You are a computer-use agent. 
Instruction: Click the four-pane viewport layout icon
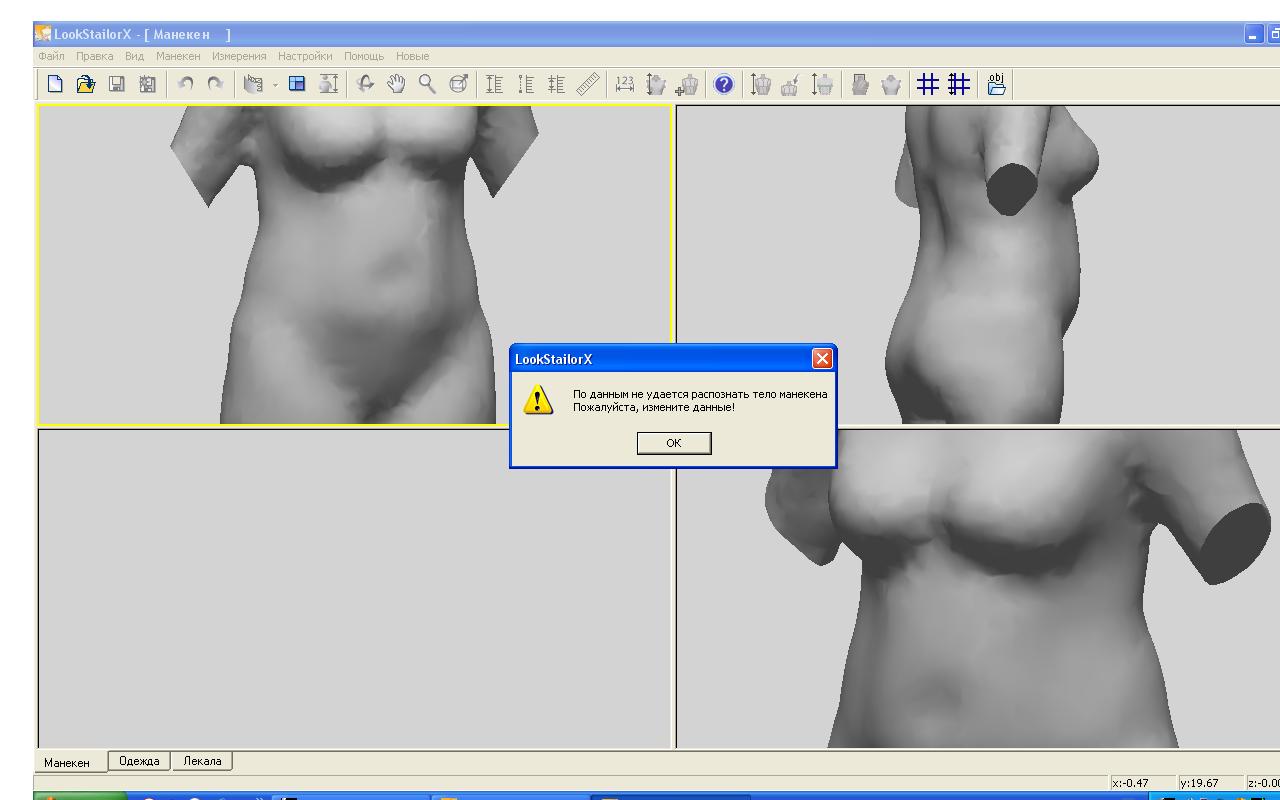coord(297,85)
